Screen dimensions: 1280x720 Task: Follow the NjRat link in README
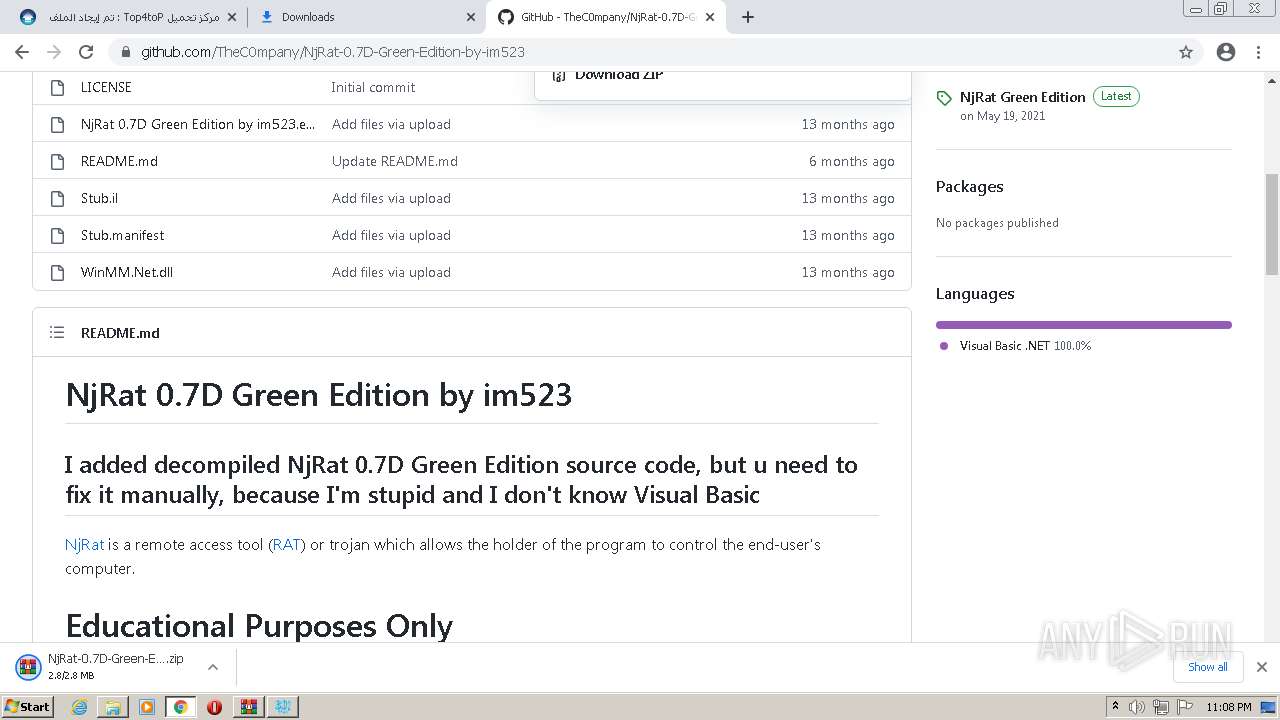pos(84,545)
